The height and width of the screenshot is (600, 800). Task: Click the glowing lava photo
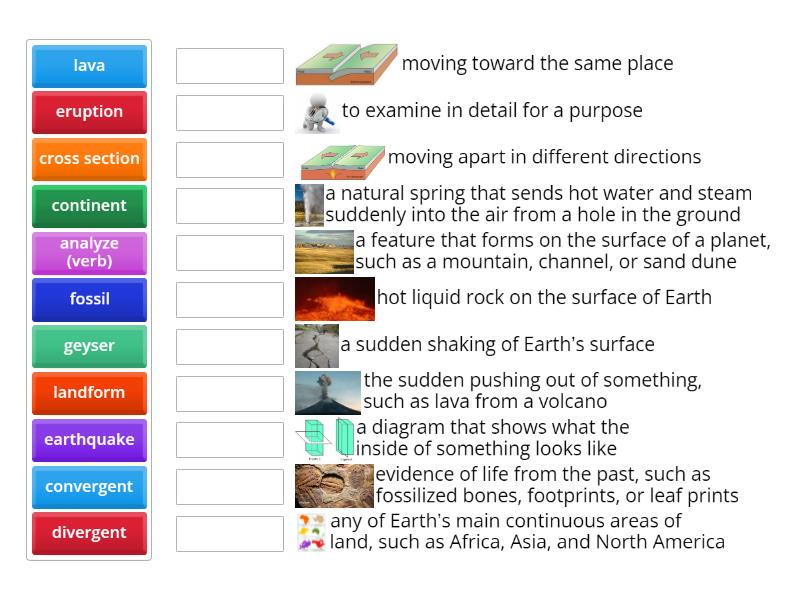(x=335, y=298)
